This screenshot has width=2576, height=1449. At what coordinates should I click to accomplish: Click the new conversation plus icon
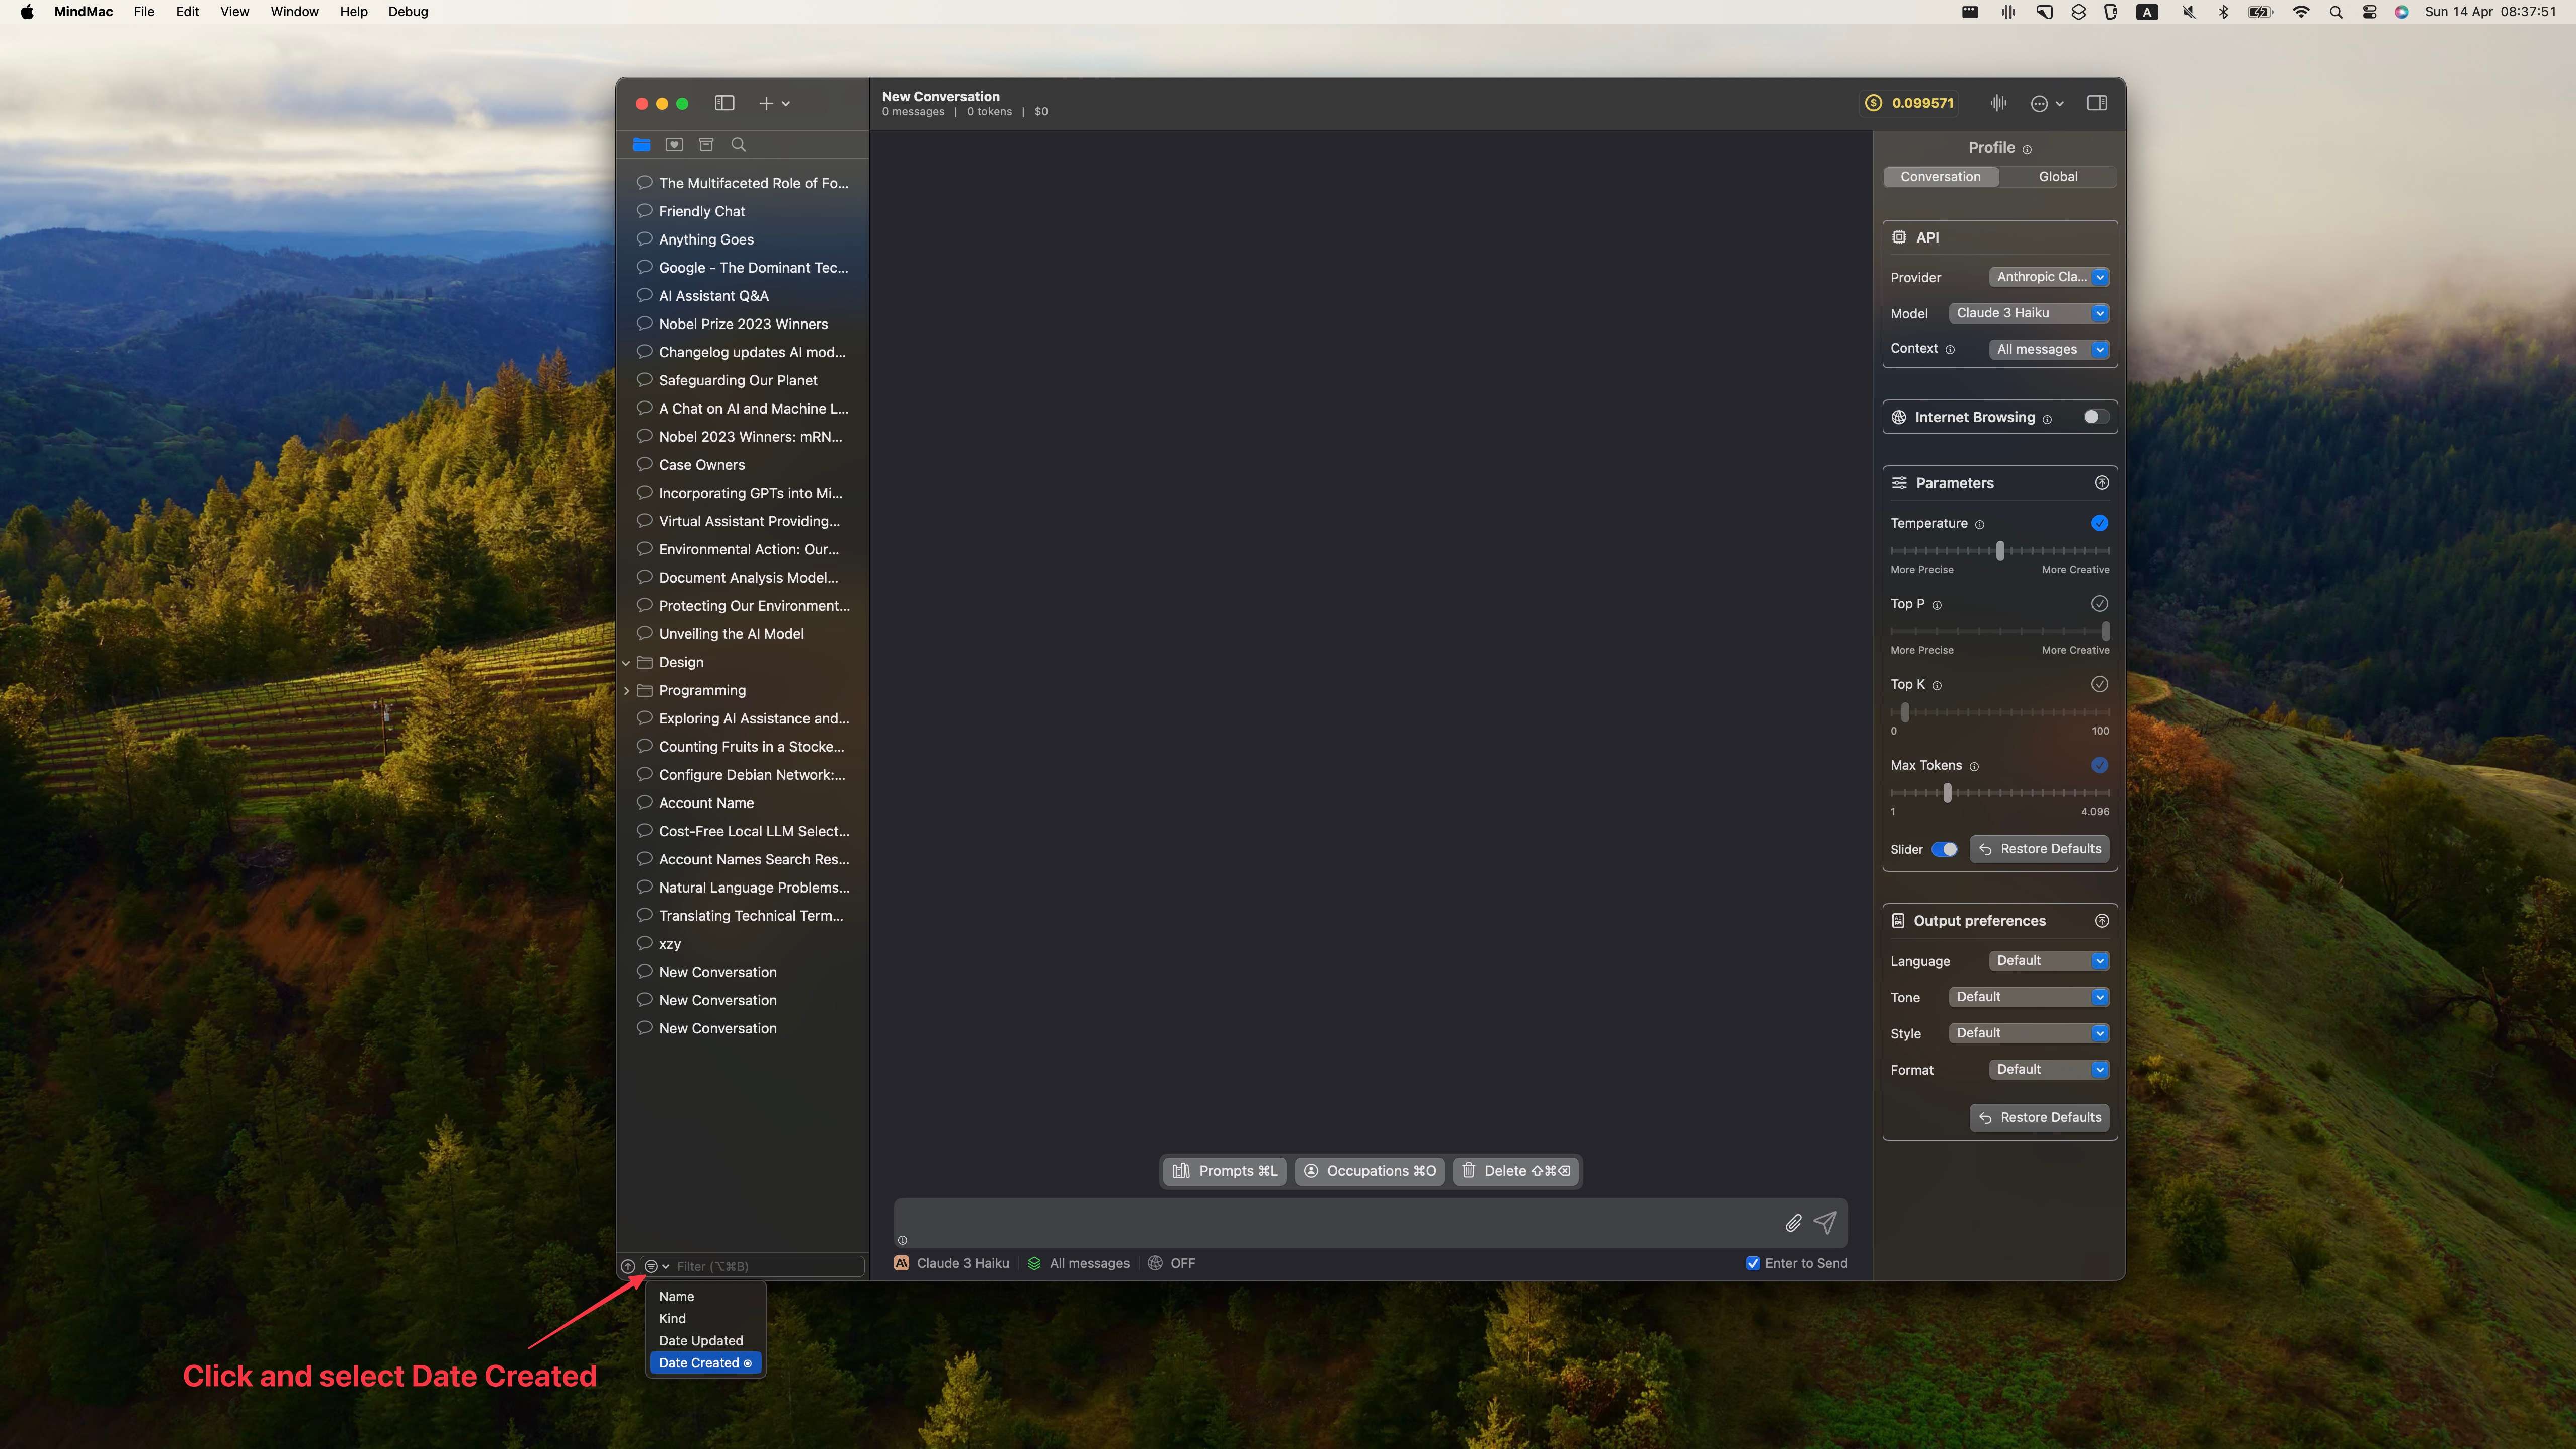pos(766,103)
